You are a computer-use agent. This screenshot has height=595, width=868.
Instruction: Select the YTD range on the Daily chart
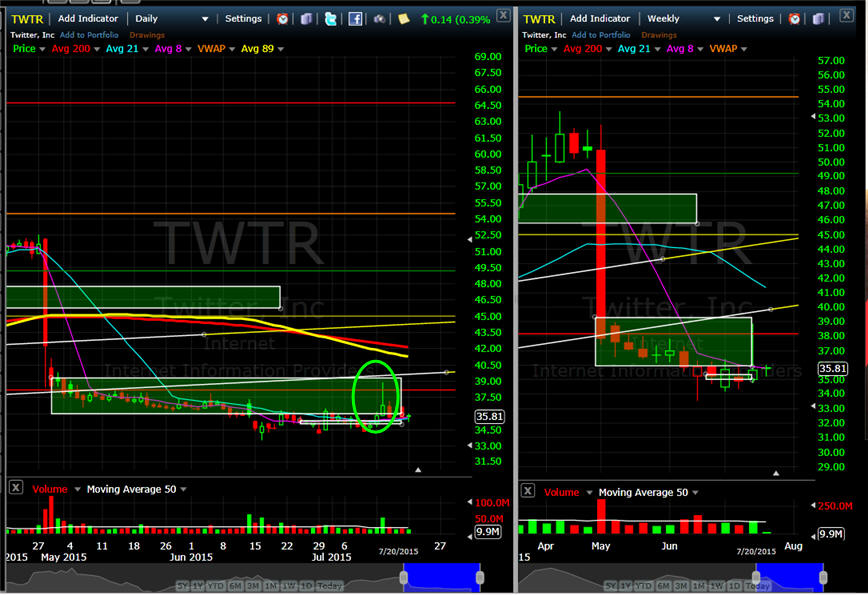216,586
